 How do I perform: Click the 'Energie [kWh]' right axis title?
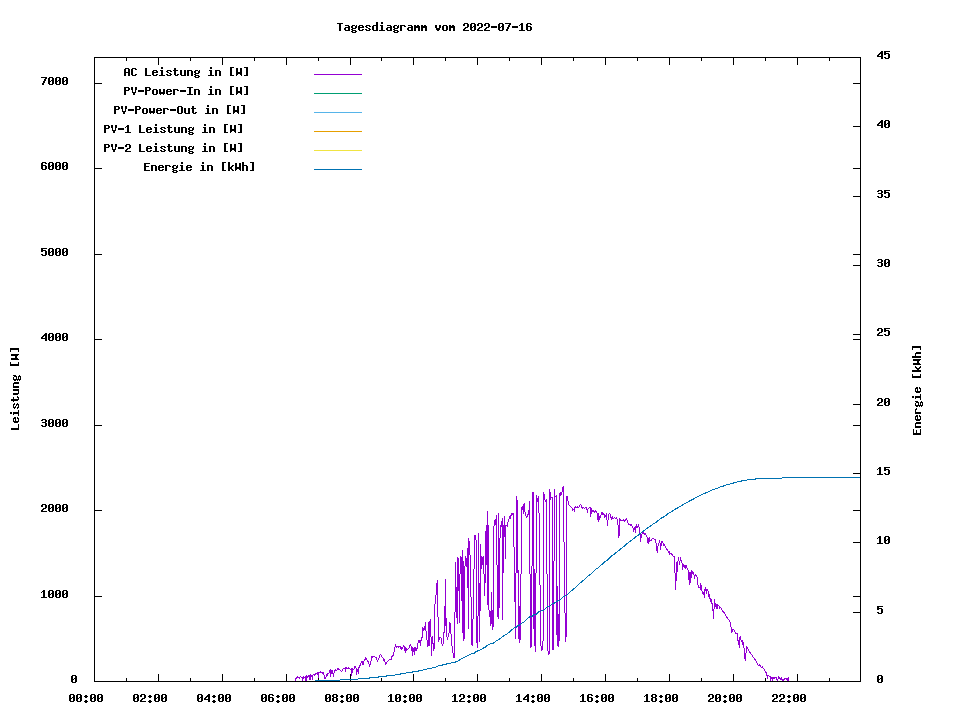click(918, 390)
